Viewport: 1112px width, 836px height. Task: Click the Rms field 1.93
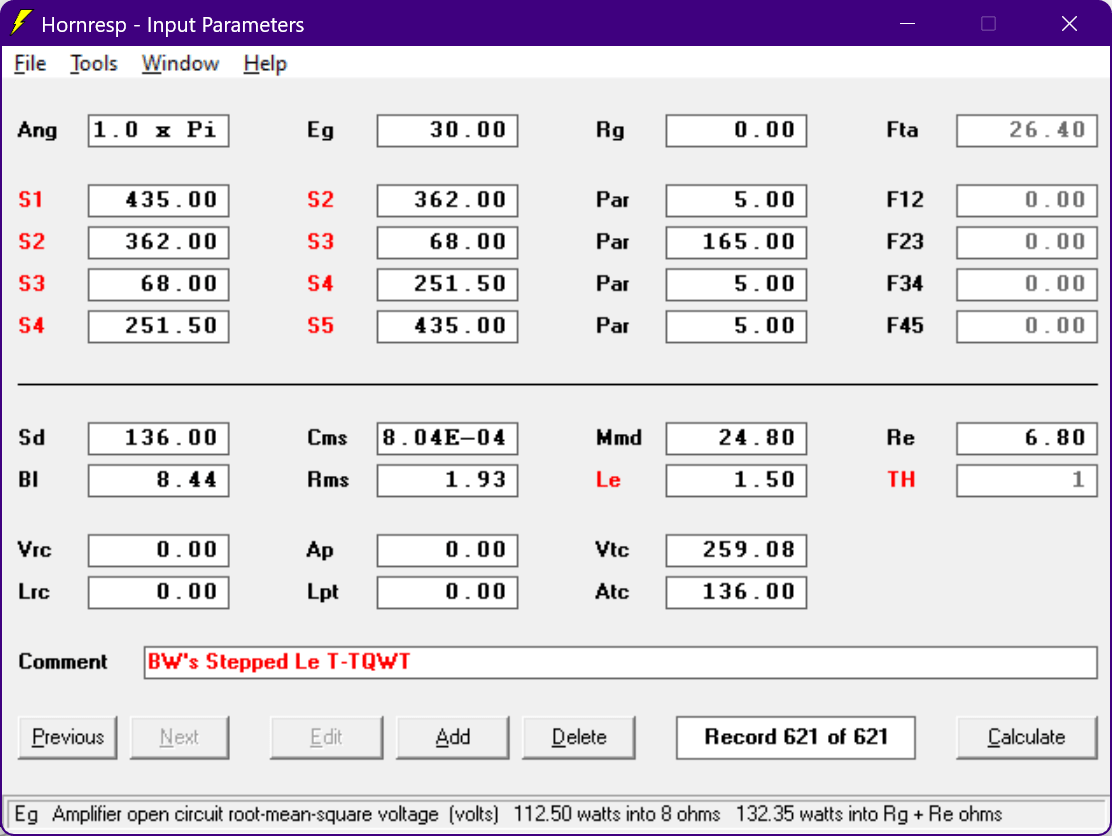[x=447, y=480]
